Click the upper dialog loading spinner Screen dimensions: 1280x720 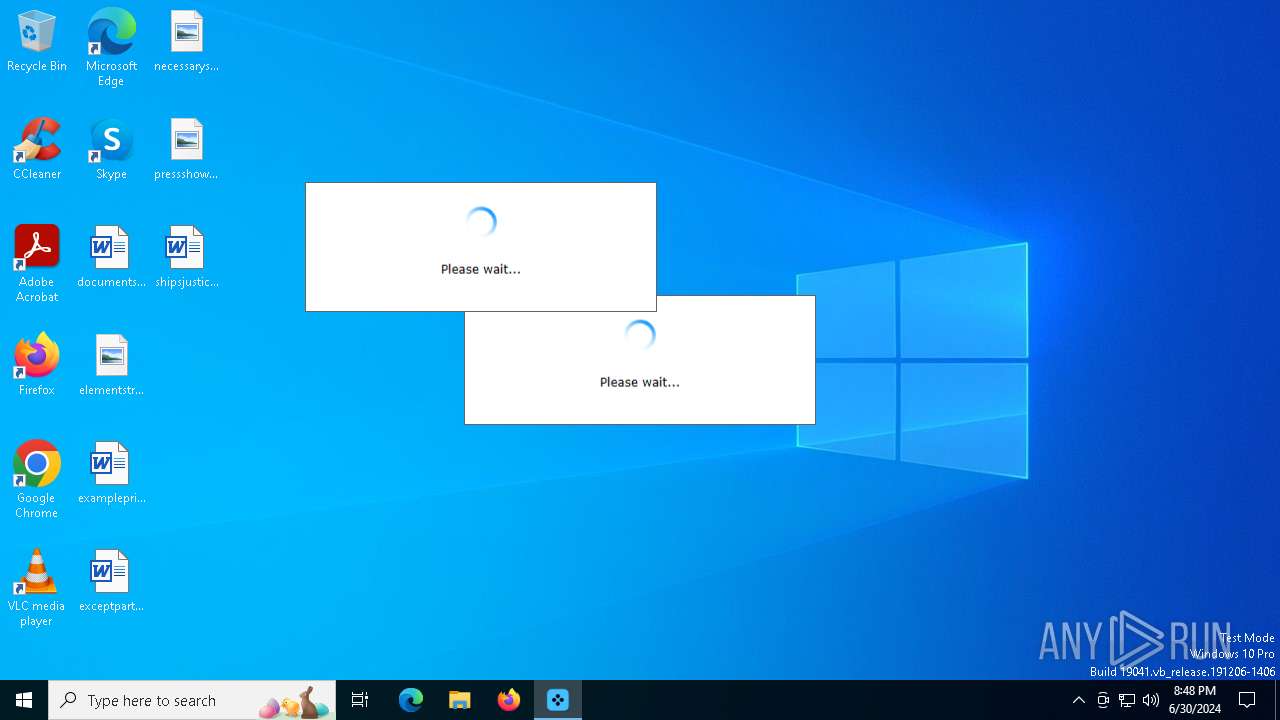(x=481, y=222)
